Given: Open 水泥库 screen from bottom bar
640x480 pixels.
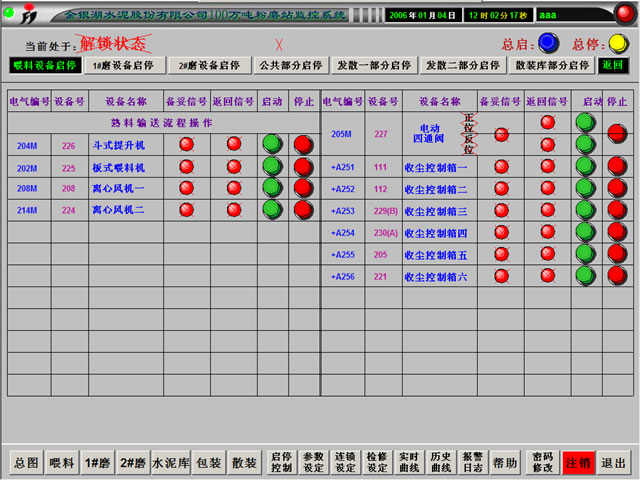Looking at the screenshot, I should pyautogui.click(x=170, y=462).
